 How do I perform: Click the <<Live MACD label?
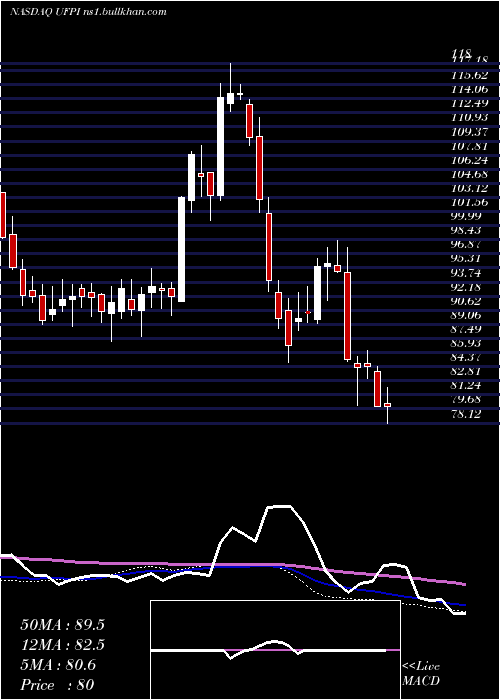point(421,674)
